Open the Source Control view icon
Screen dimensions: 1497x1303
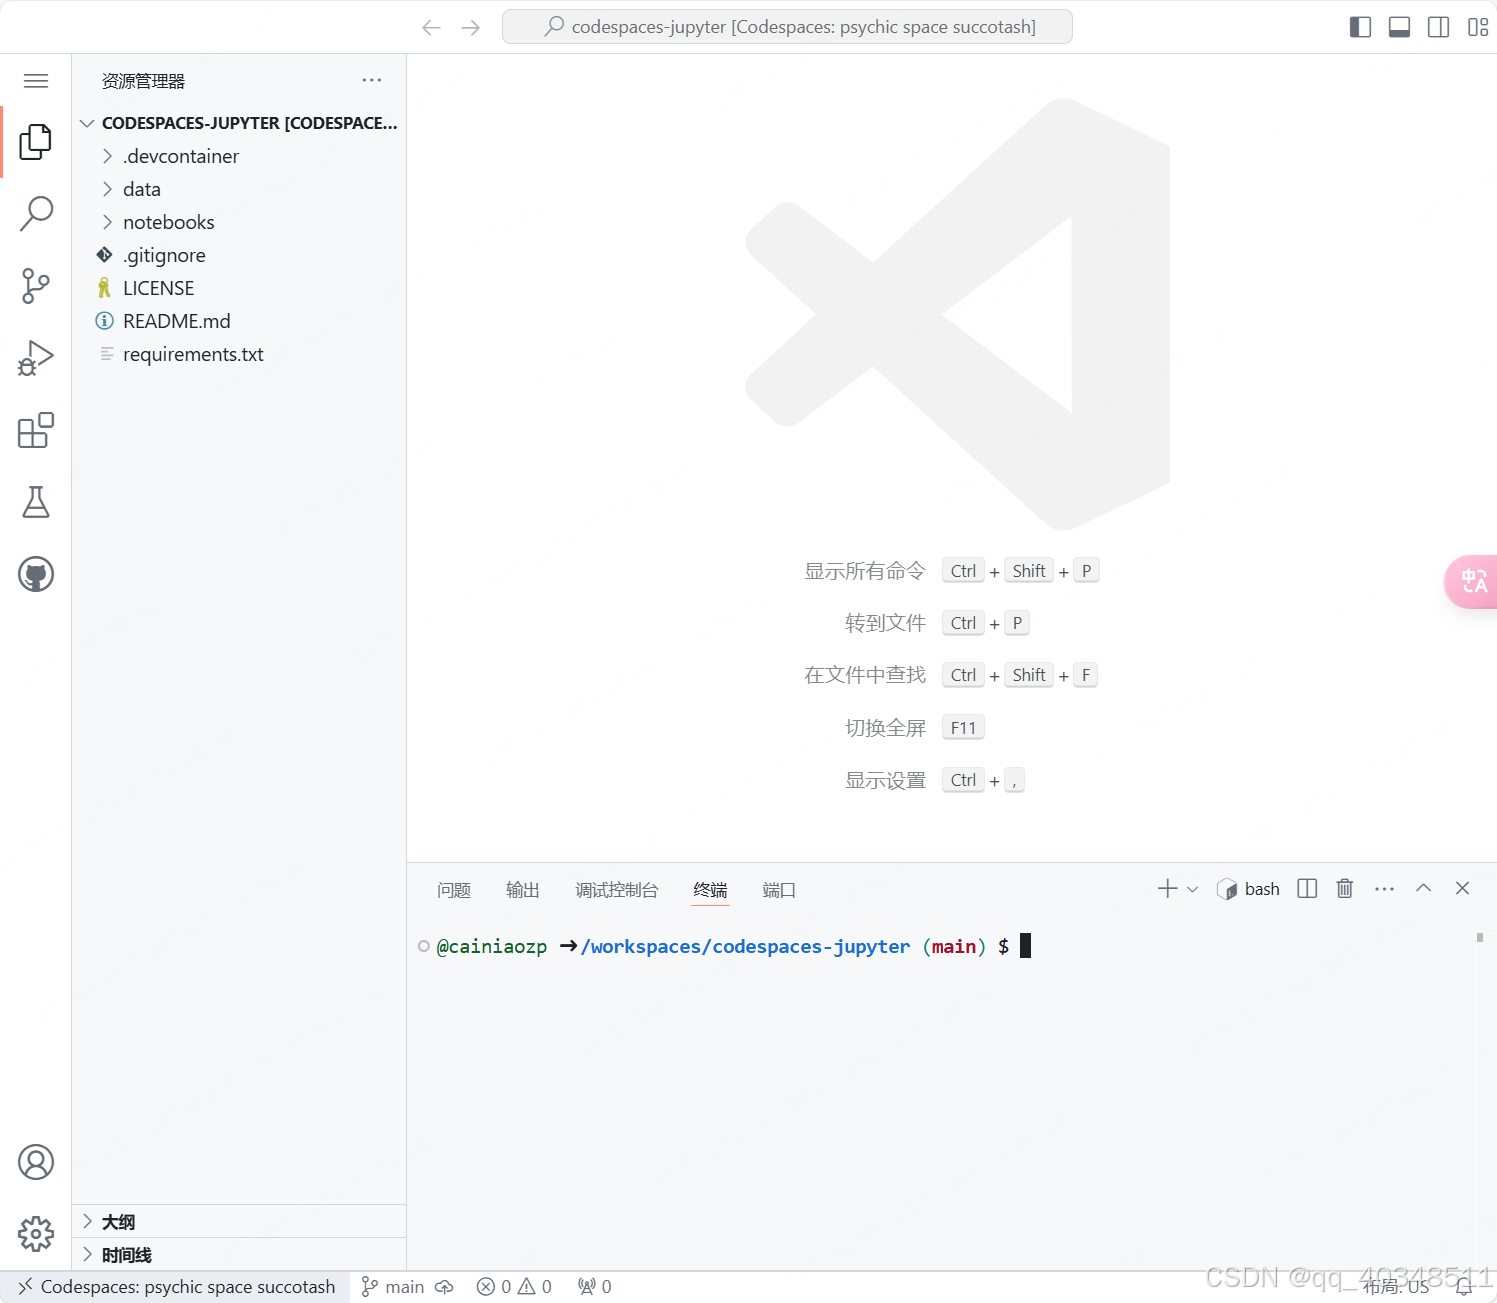tap(36, 286)
